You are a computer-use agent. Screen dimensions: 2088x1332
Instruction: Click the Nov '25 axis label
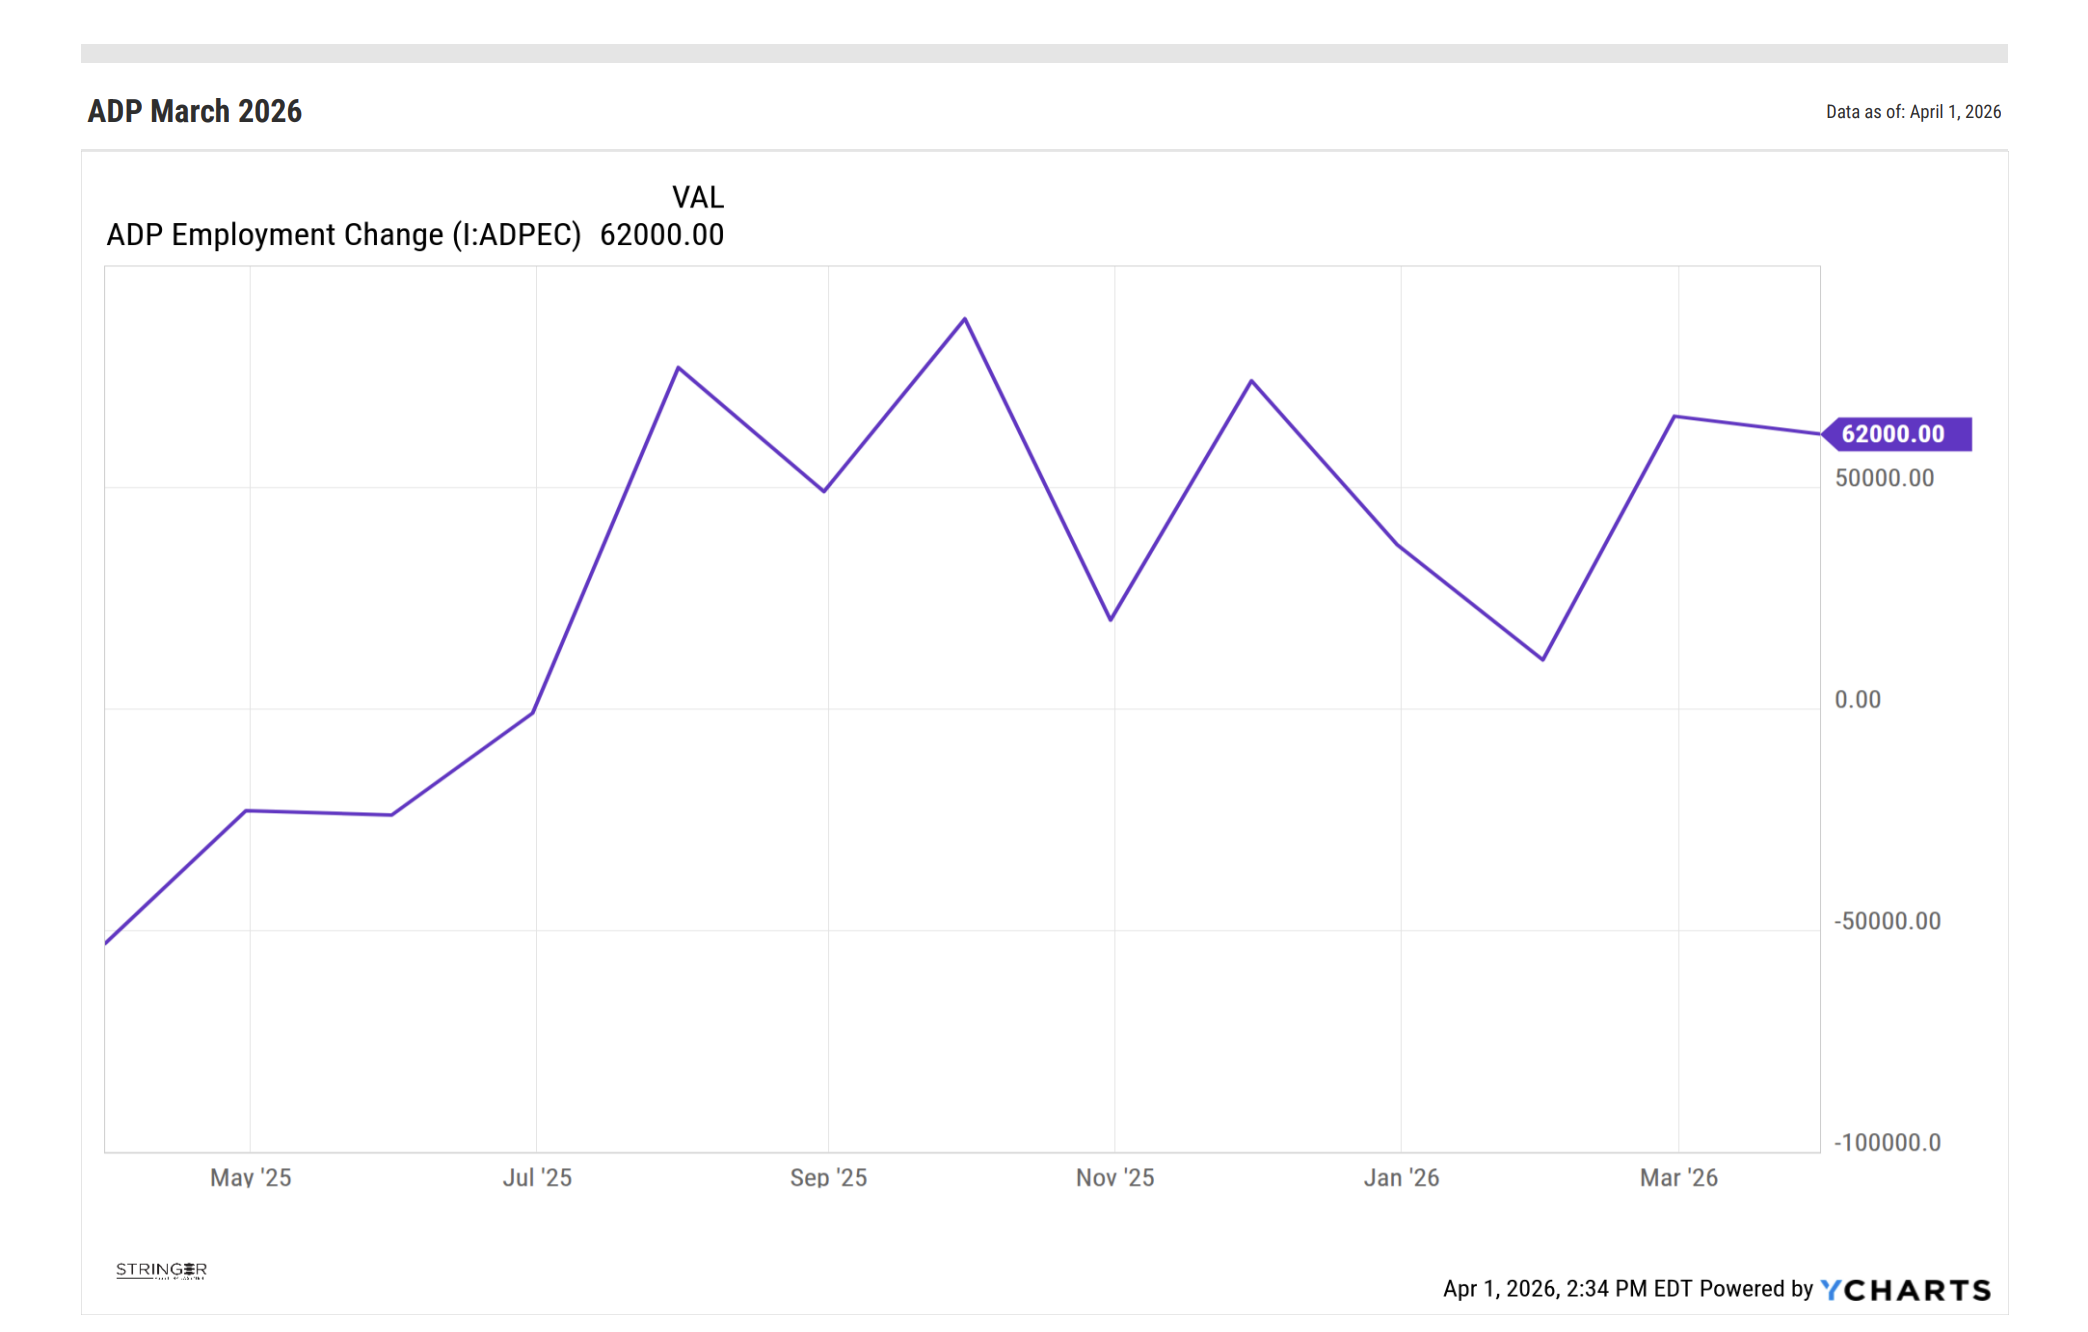[1114, 1177]
